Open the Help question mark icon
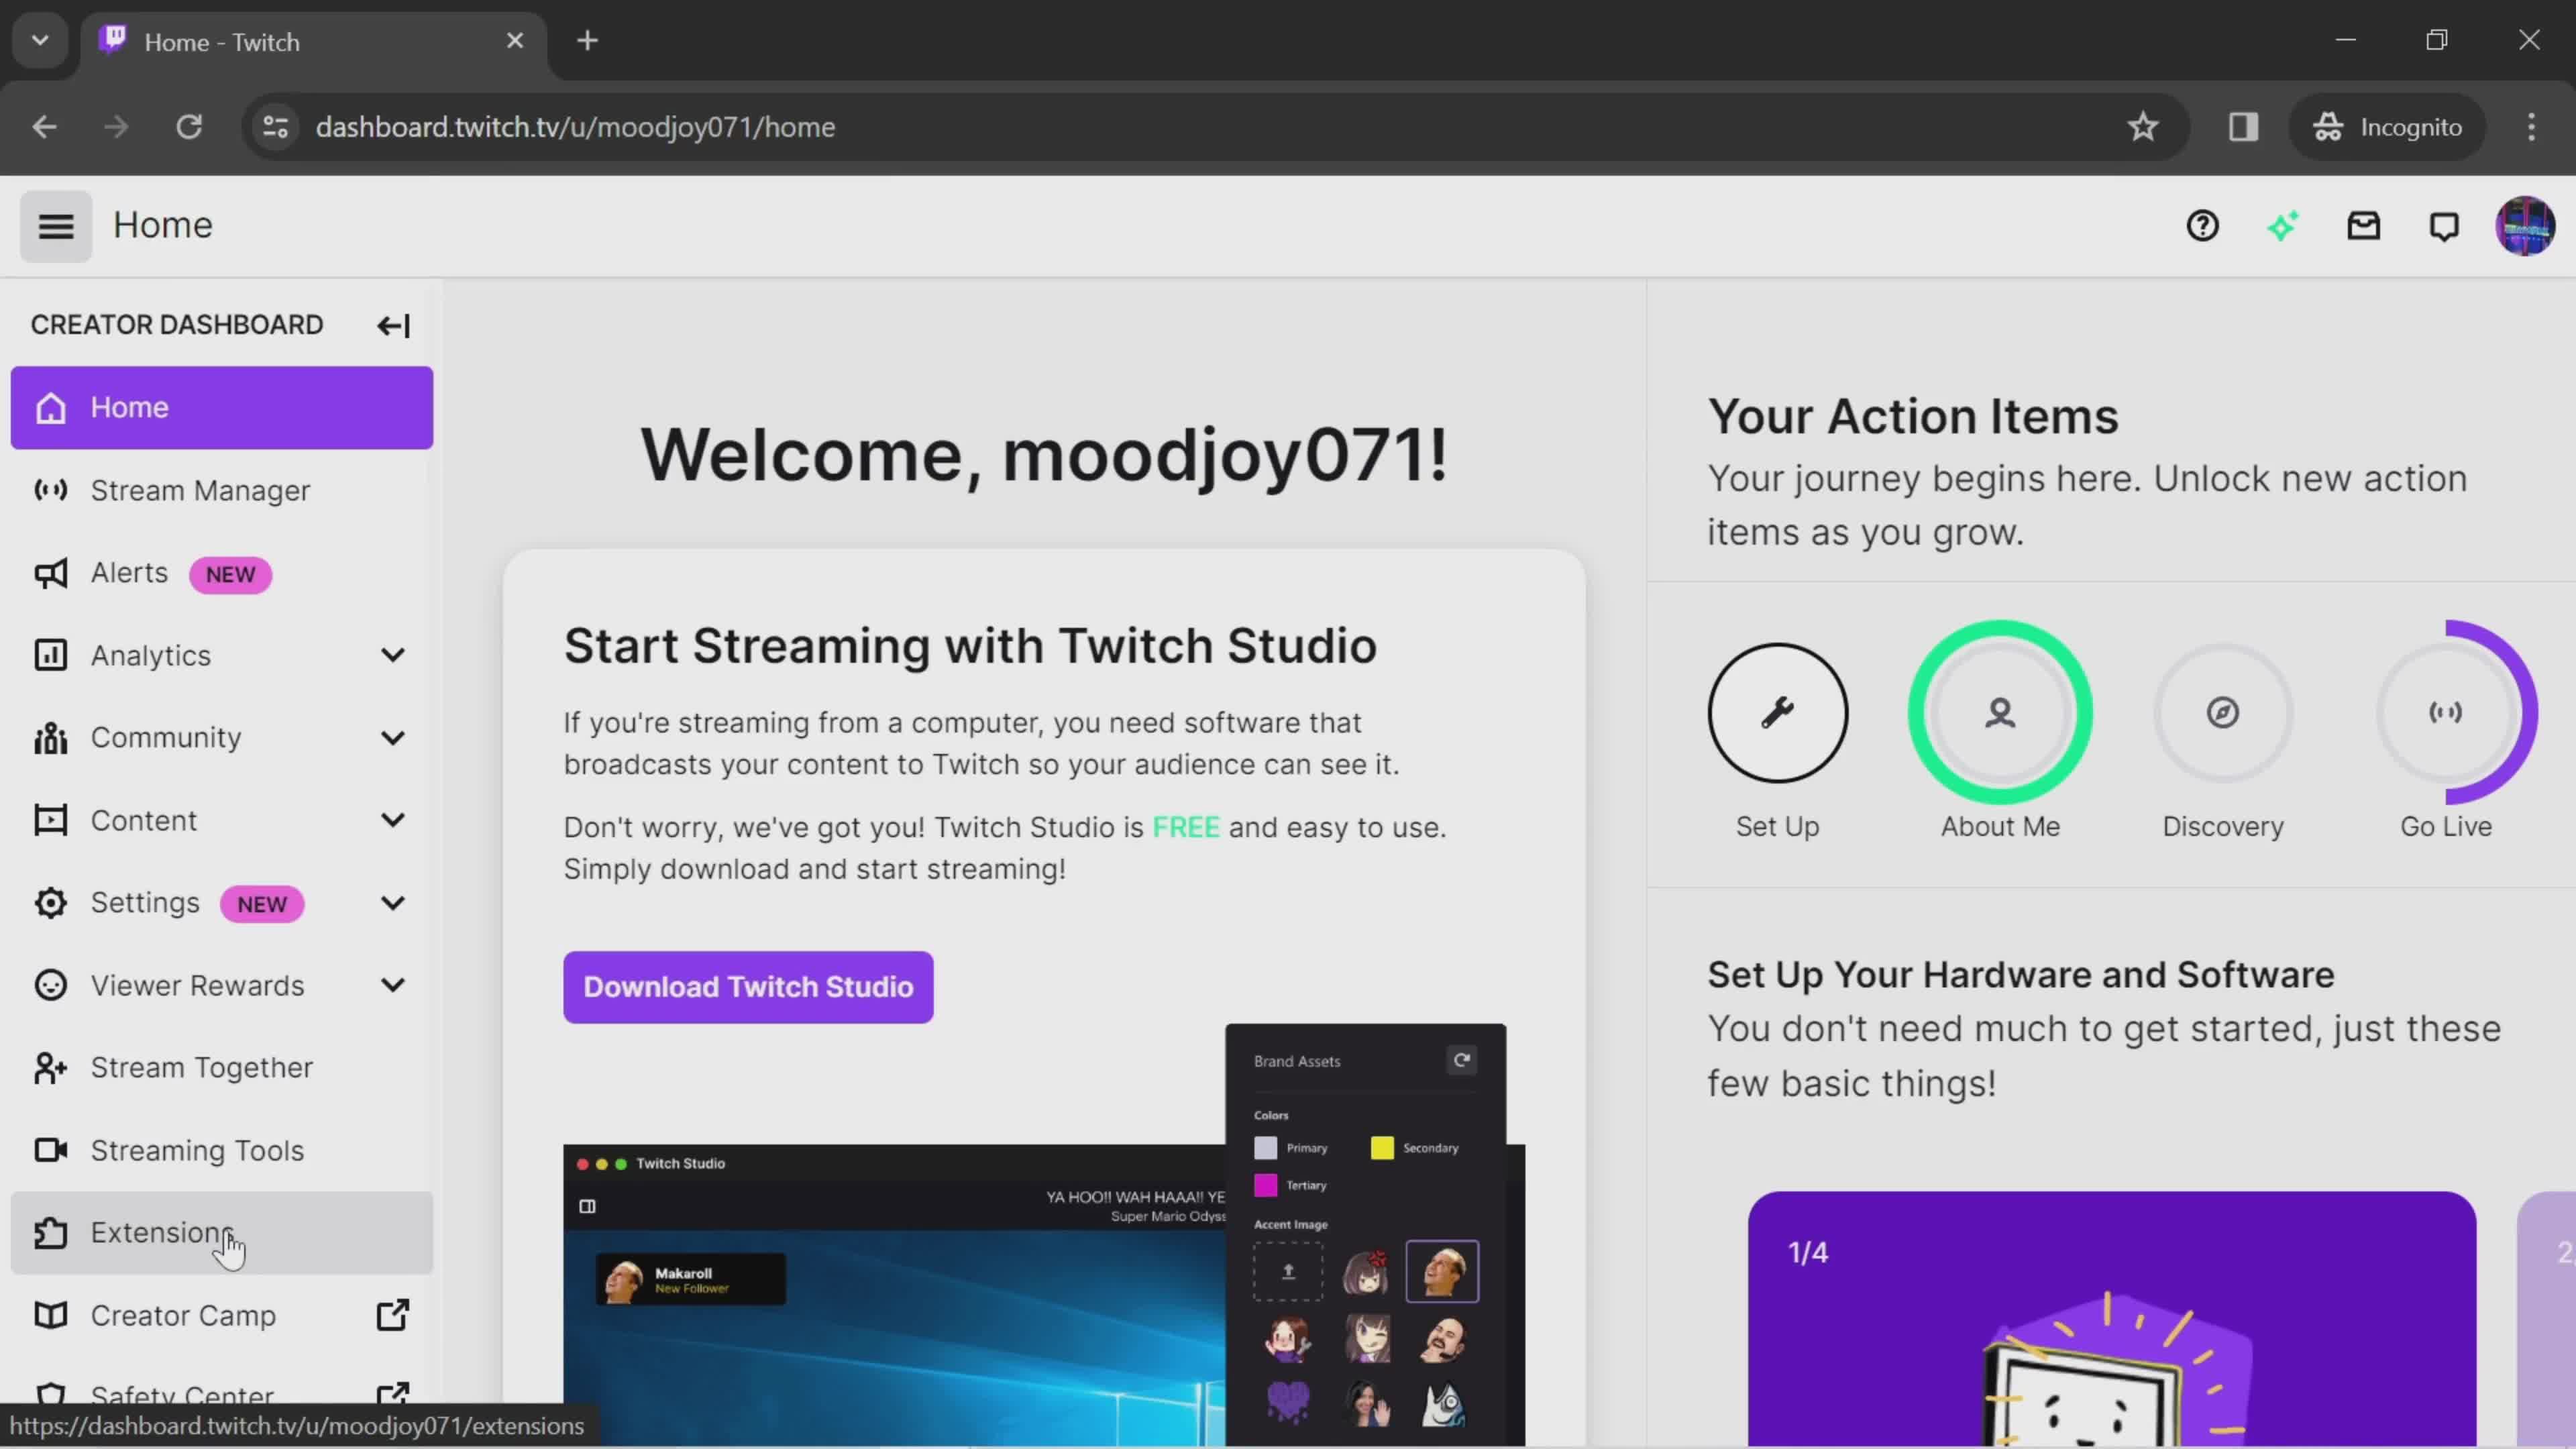2576x1449 pixels. (2202, 226)
